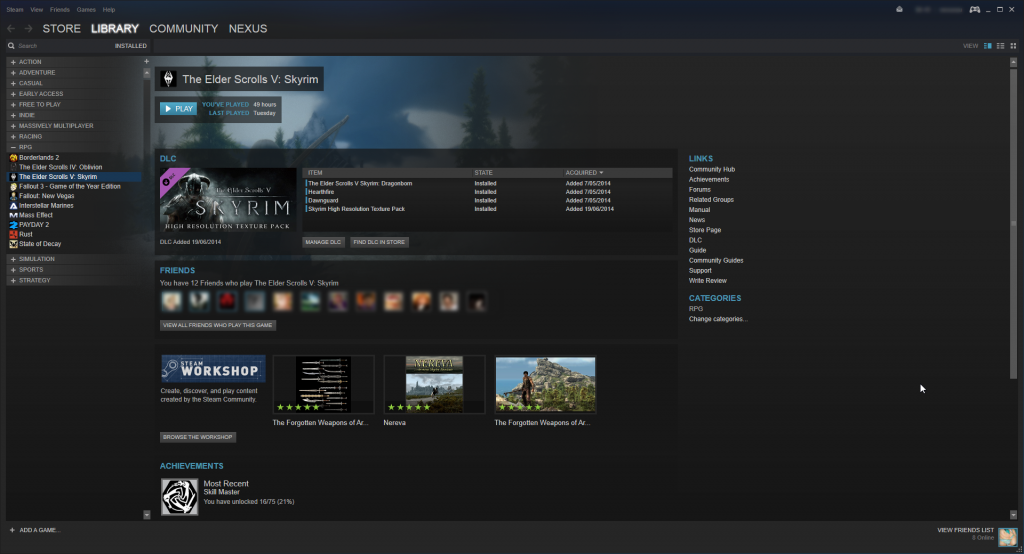
Task: Click Change categories link
Action: tap(718, 319)
